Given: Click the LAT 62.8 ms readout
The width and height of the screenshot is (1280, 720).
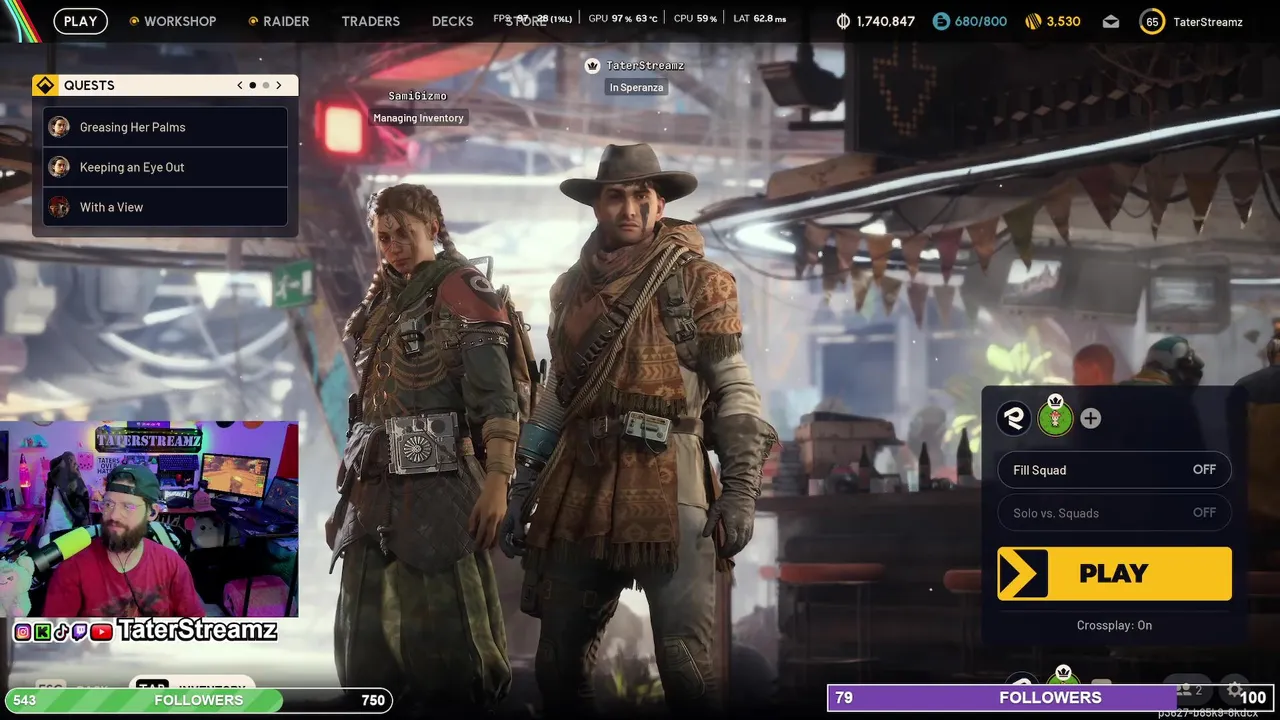Looking at the screenshot, I should (x=759, y=18).
